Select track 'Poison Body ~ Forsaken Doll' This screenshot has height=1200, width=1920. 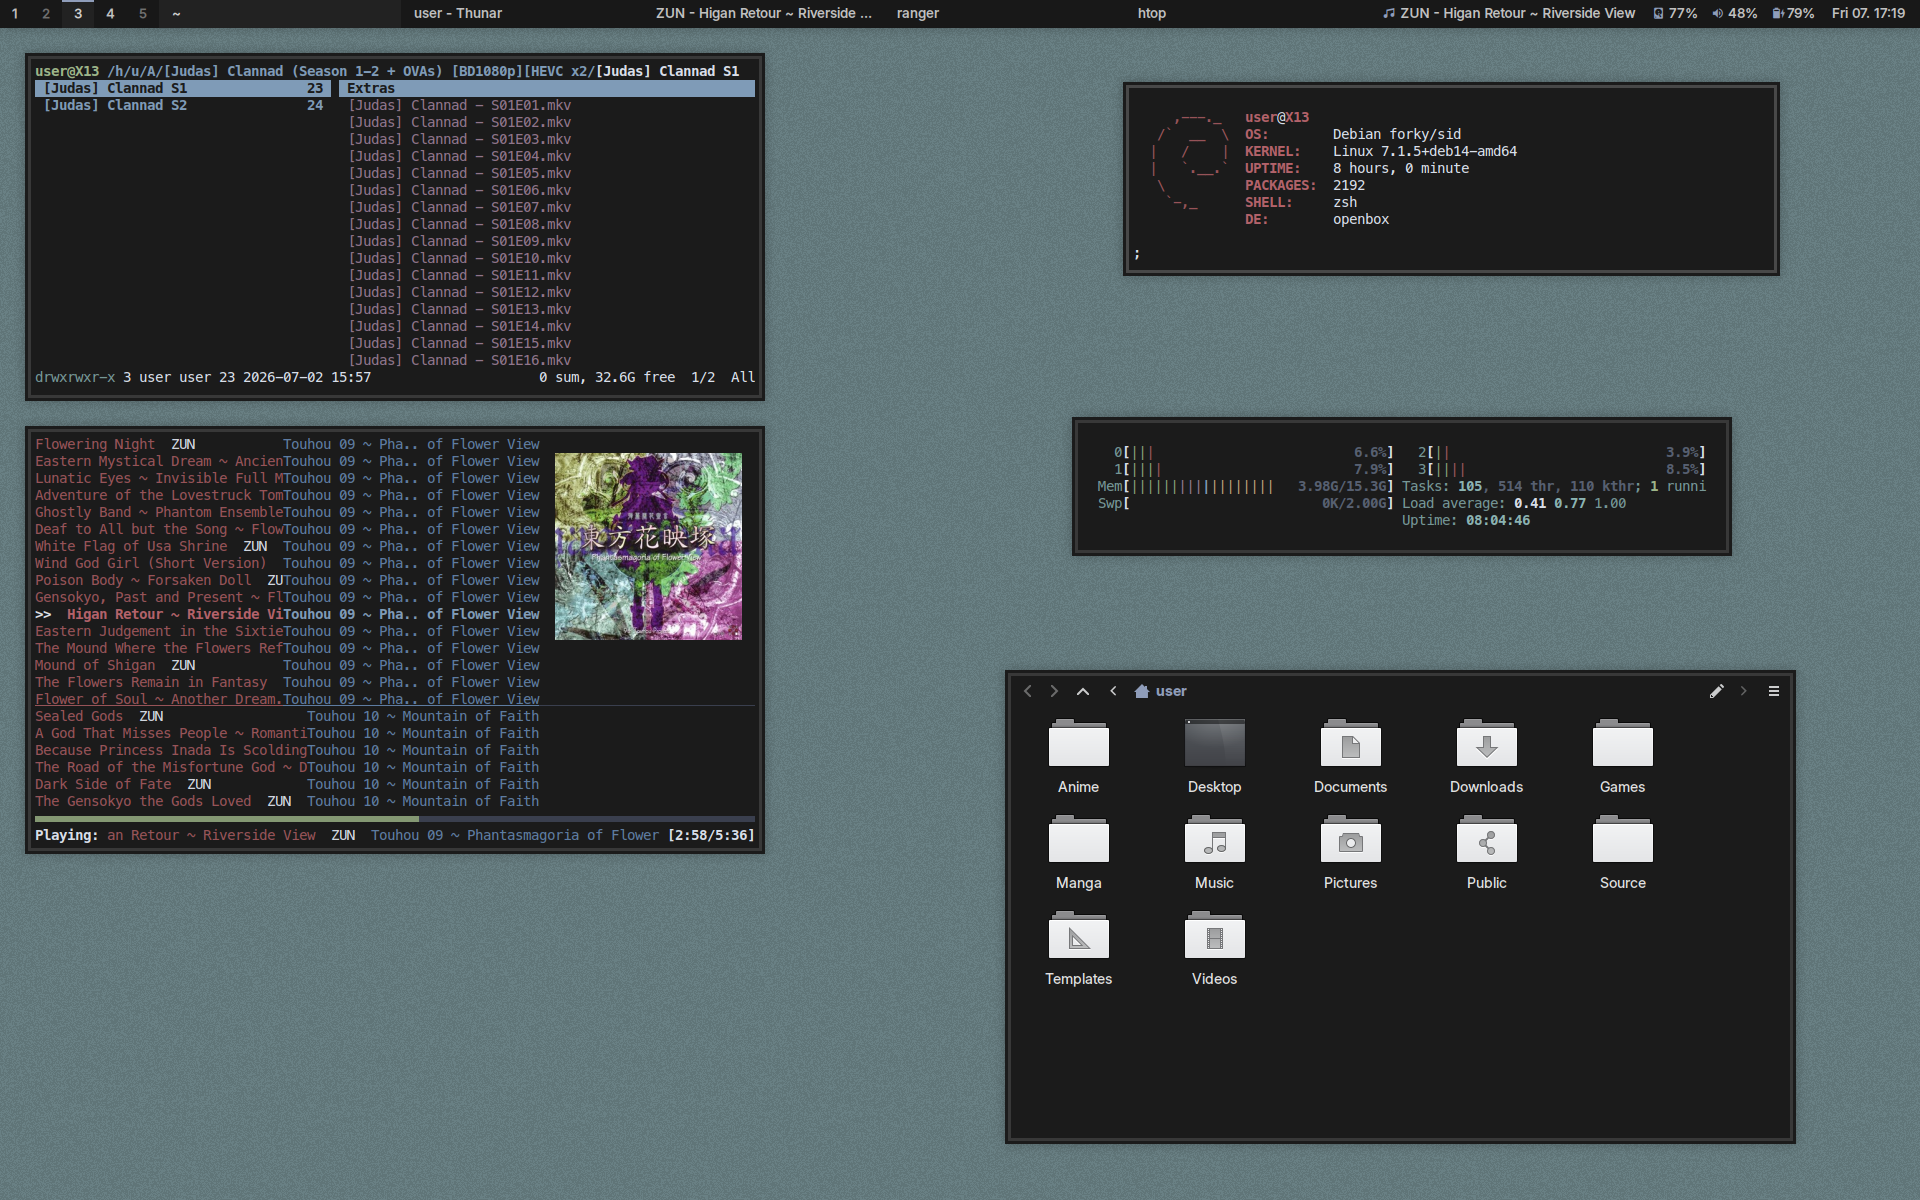287,580
